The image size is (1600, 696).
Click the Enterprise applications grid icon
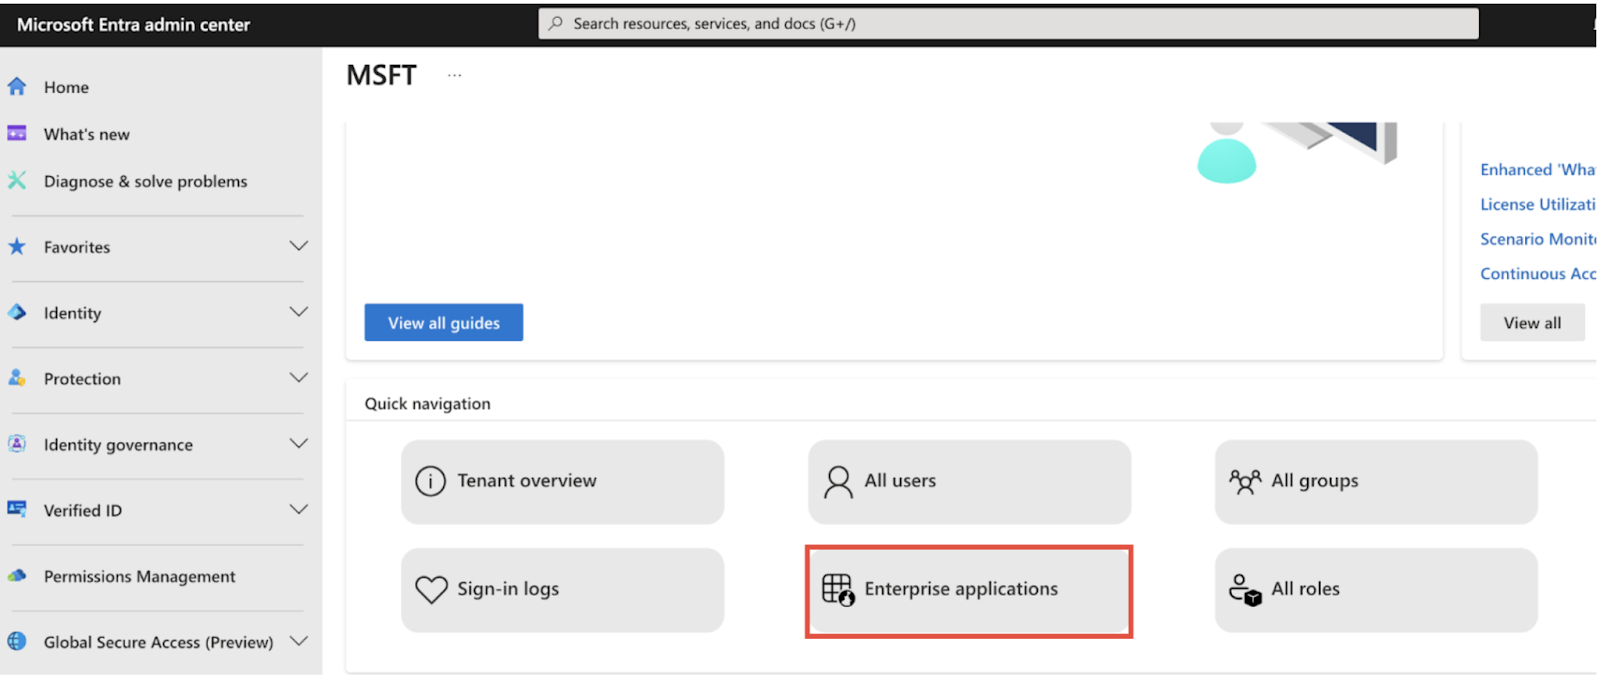point(838,589)
